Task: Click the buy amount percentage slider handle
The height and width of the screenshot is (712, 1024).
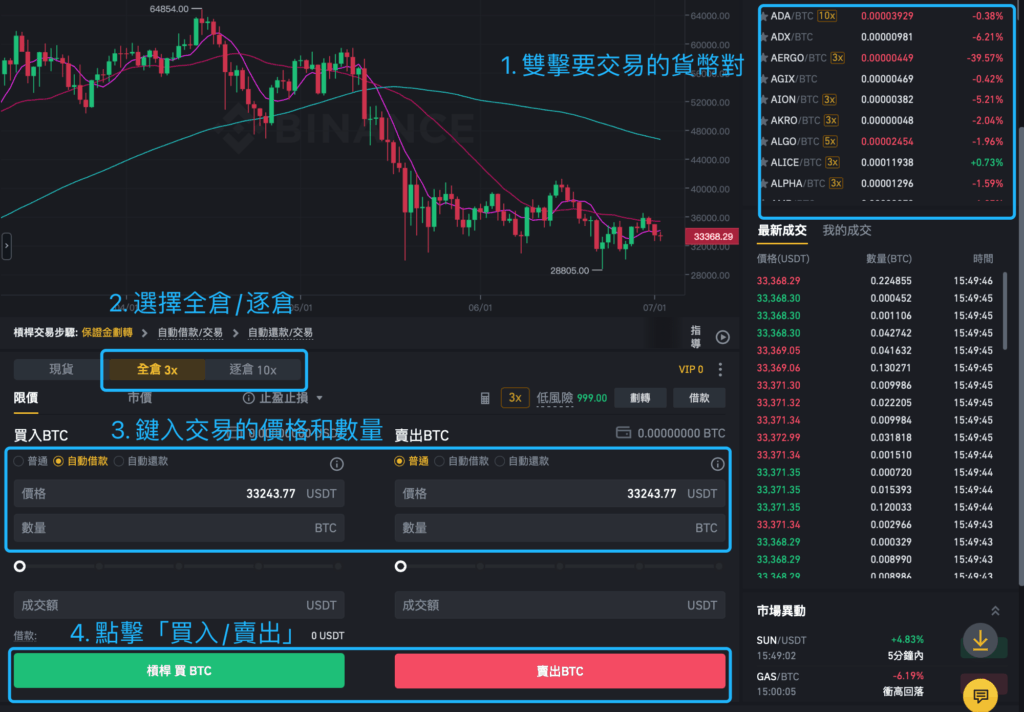Action: click(20, 566)
